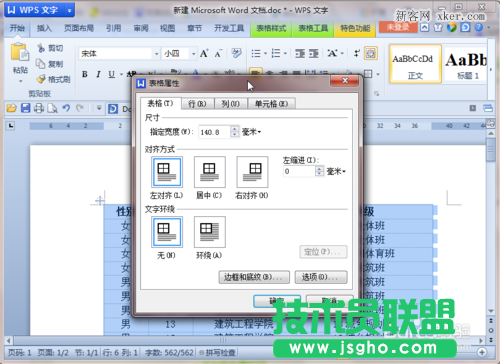This screenshot has width=500, height=364.
Task: Expand the bullet list dropdown arrow
Action: click(x=265, y=53)
